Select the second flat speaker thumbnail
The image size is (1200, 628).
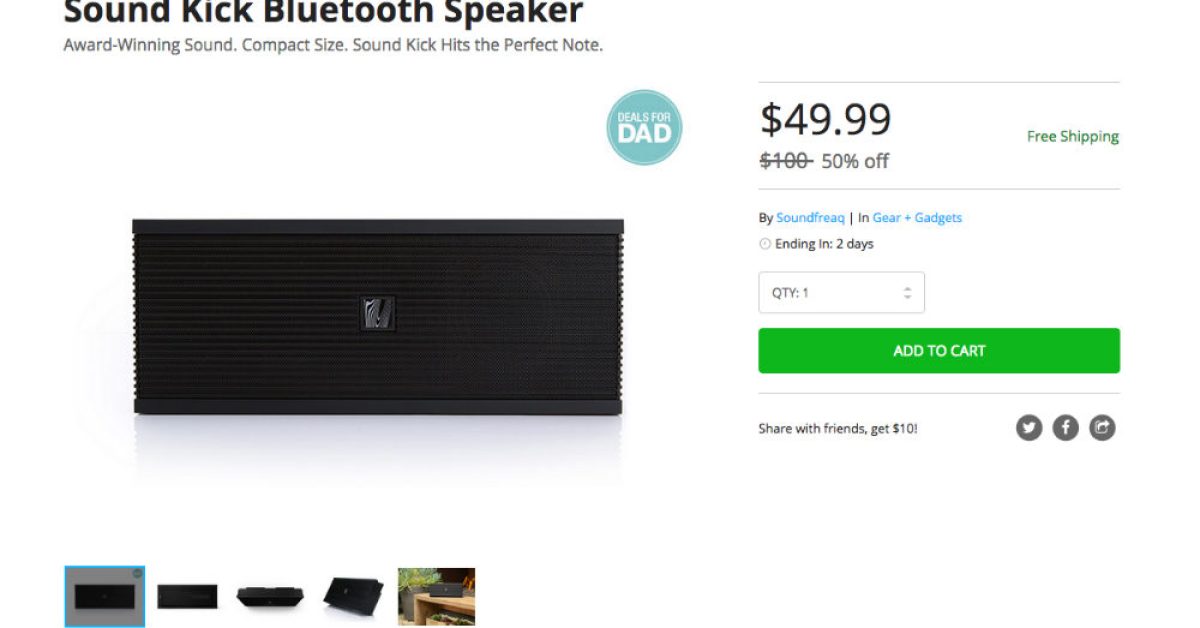(x=187, y=597)
